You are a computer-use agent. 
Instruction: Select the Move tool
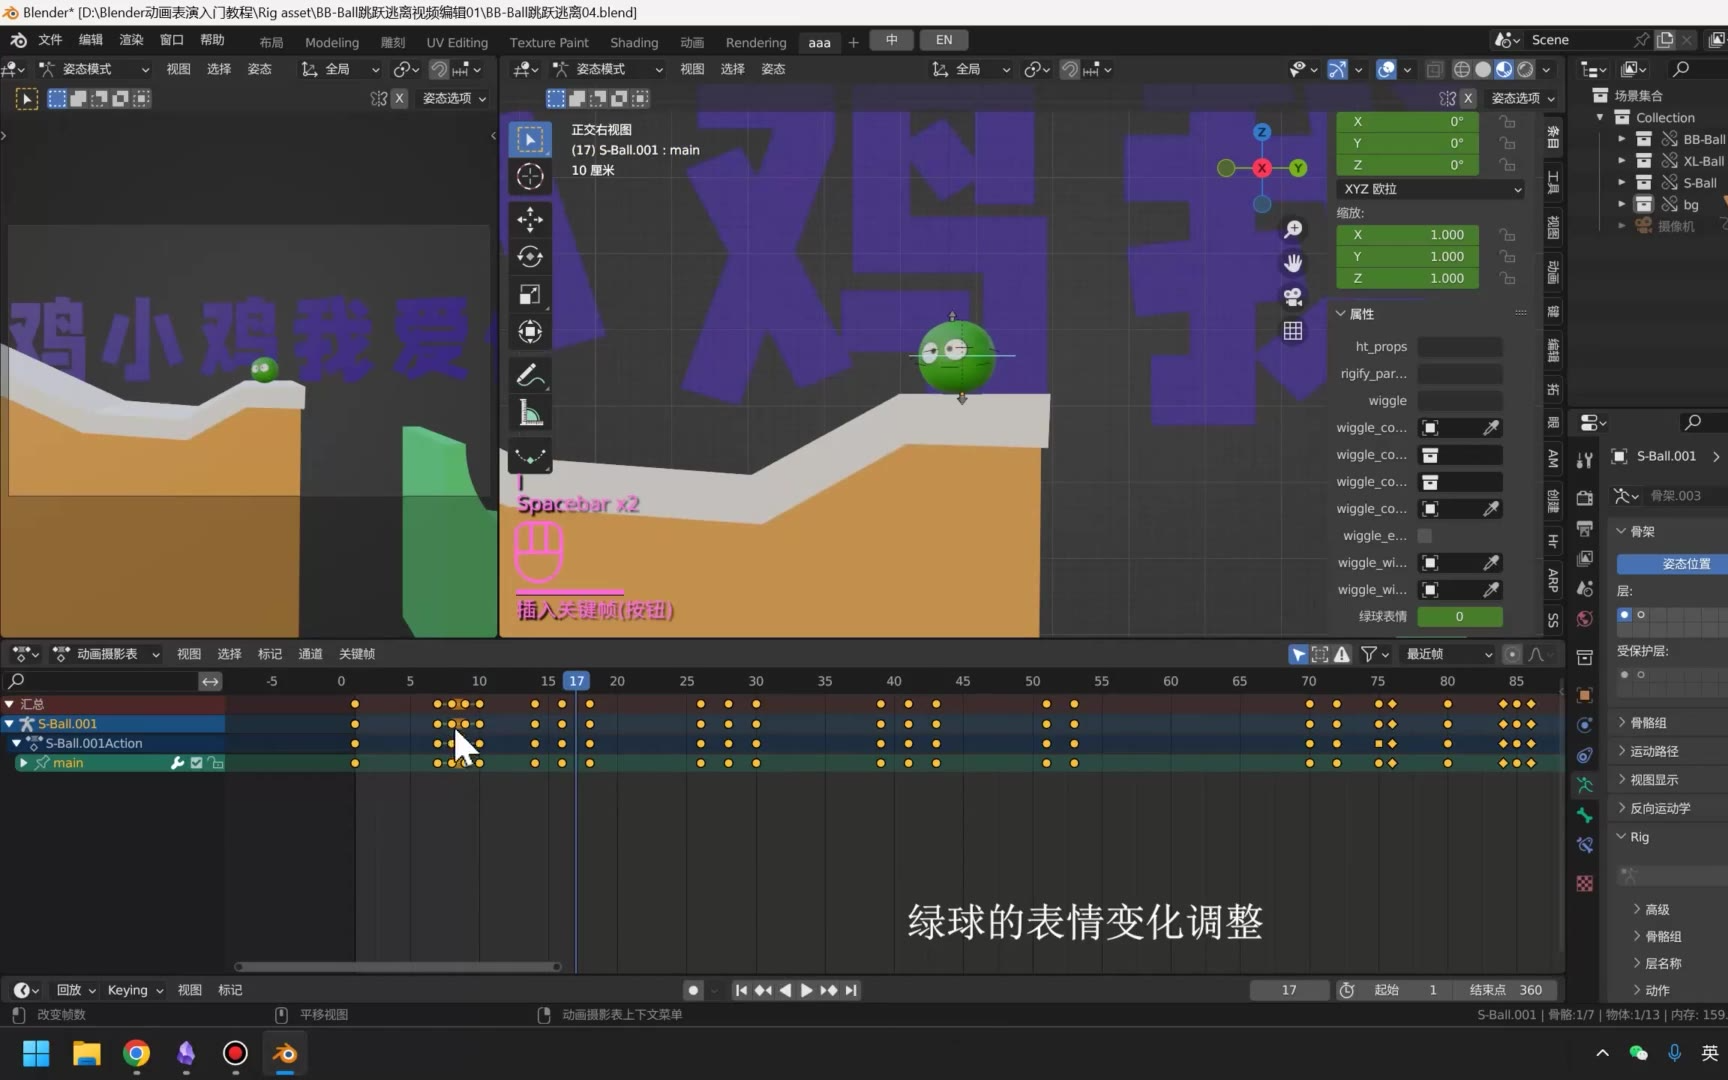click(x=530, y=219)
